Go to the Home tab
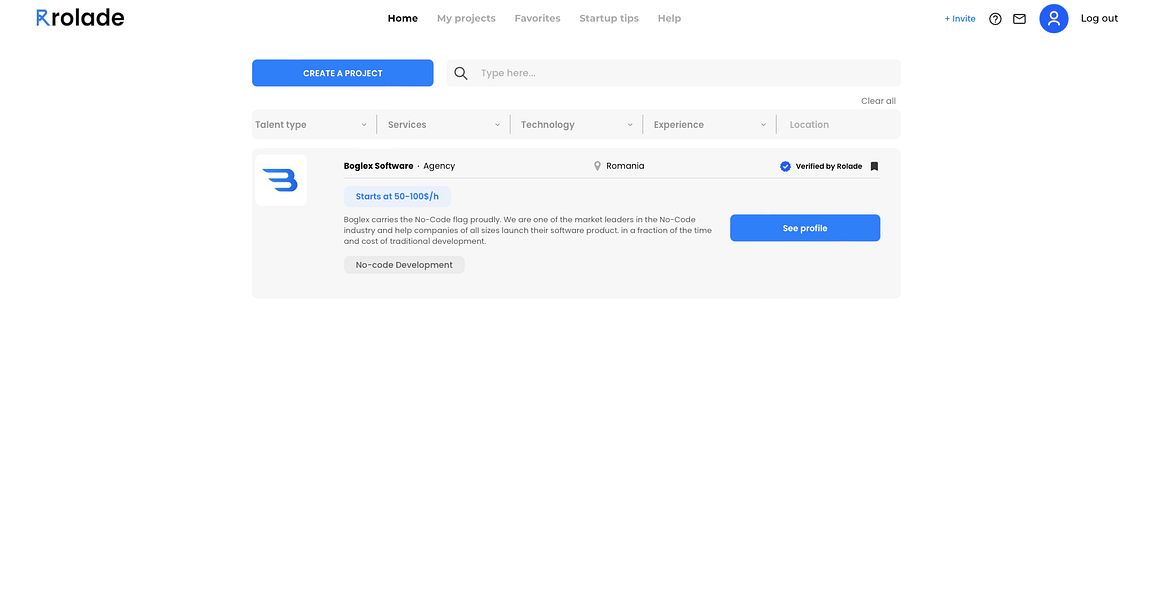1153x600 pixels. (x=402, y=18)
